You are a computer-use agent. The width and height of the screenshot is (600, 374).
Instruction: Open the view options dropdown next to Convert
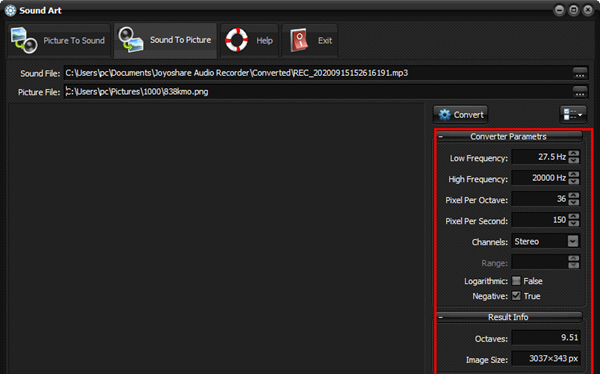[x=573, y=114]
